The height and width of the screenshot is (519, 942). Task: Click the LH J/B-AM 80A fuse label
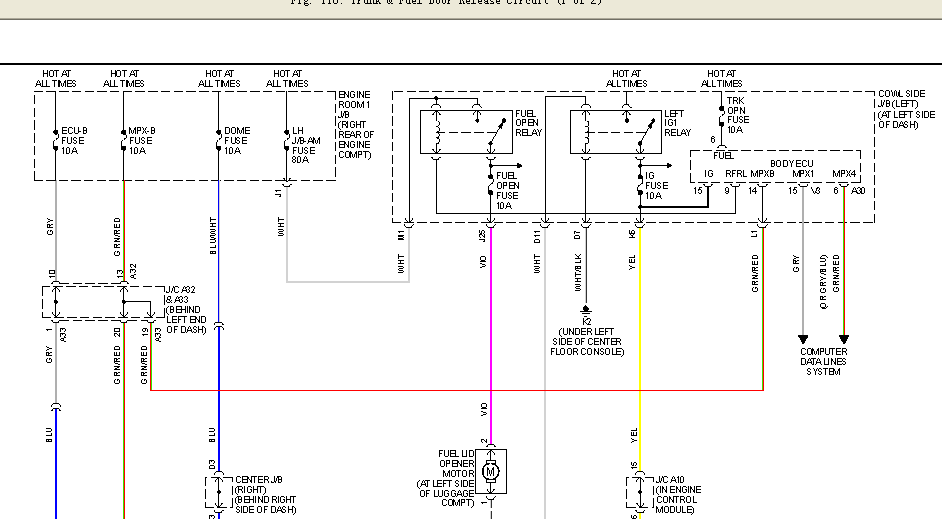coord(305,145)
